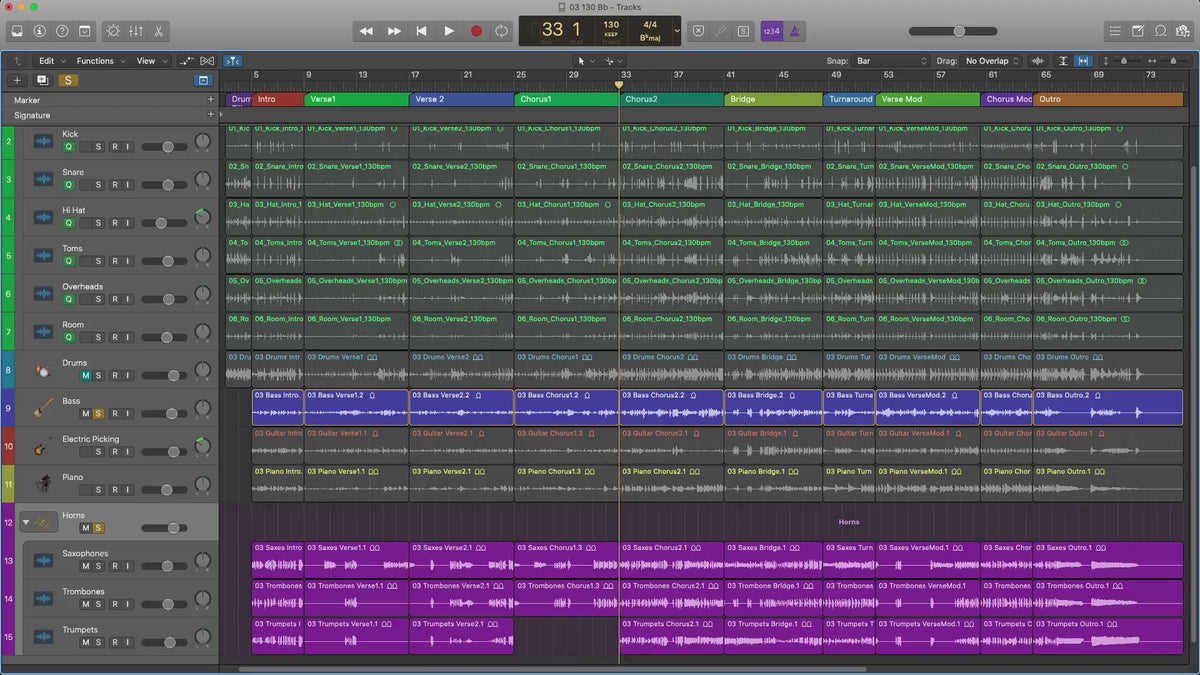This screenshot has height=675, width=1200.
Task: Show the Mixer panel
Action: point(135,31)
